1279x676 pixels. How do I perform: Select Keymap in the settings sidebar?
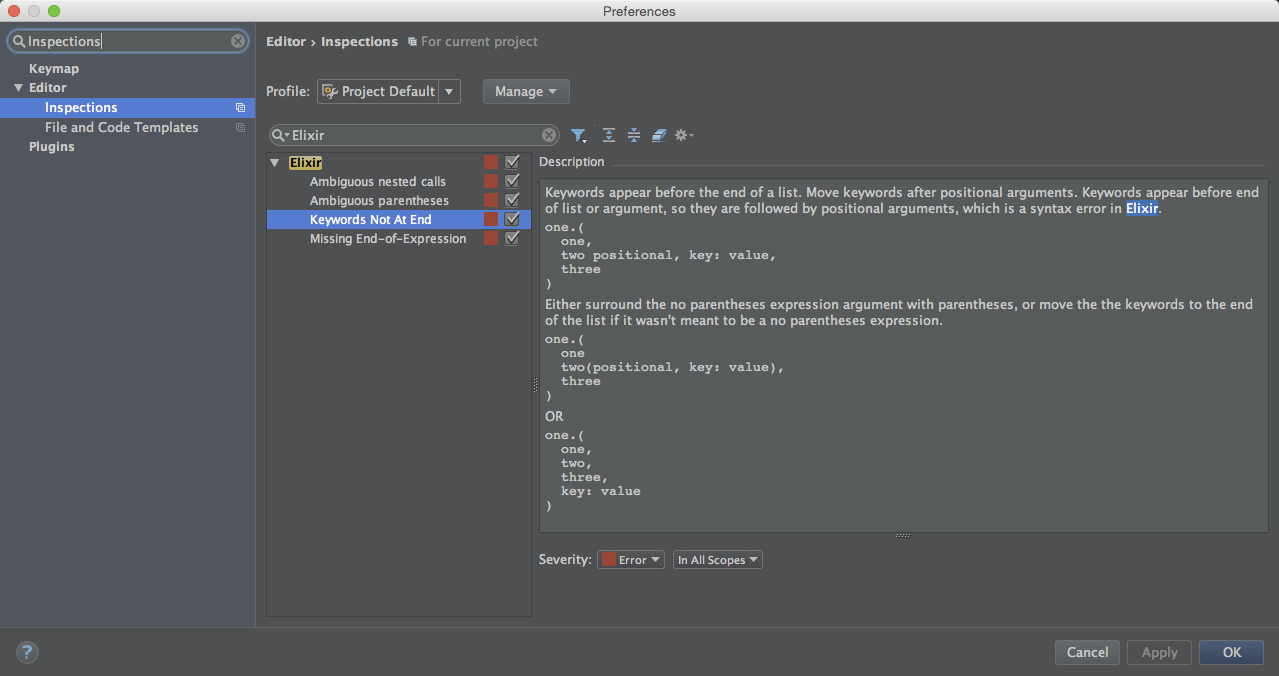pos(54,69)
